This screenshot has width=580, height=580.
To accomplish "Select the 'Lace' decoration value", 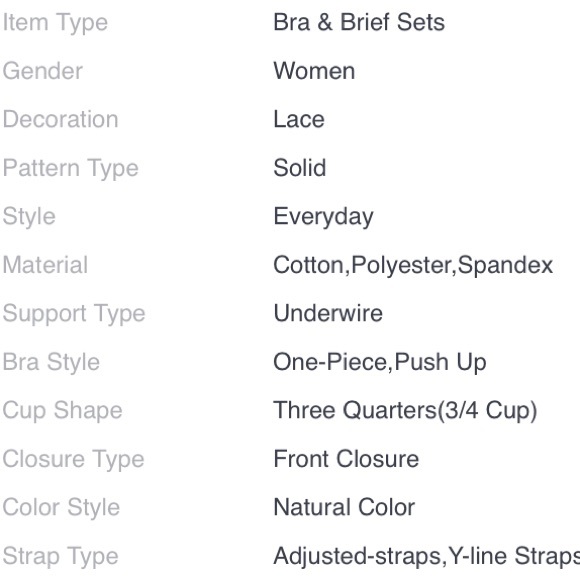I will [x=299, y=119].
